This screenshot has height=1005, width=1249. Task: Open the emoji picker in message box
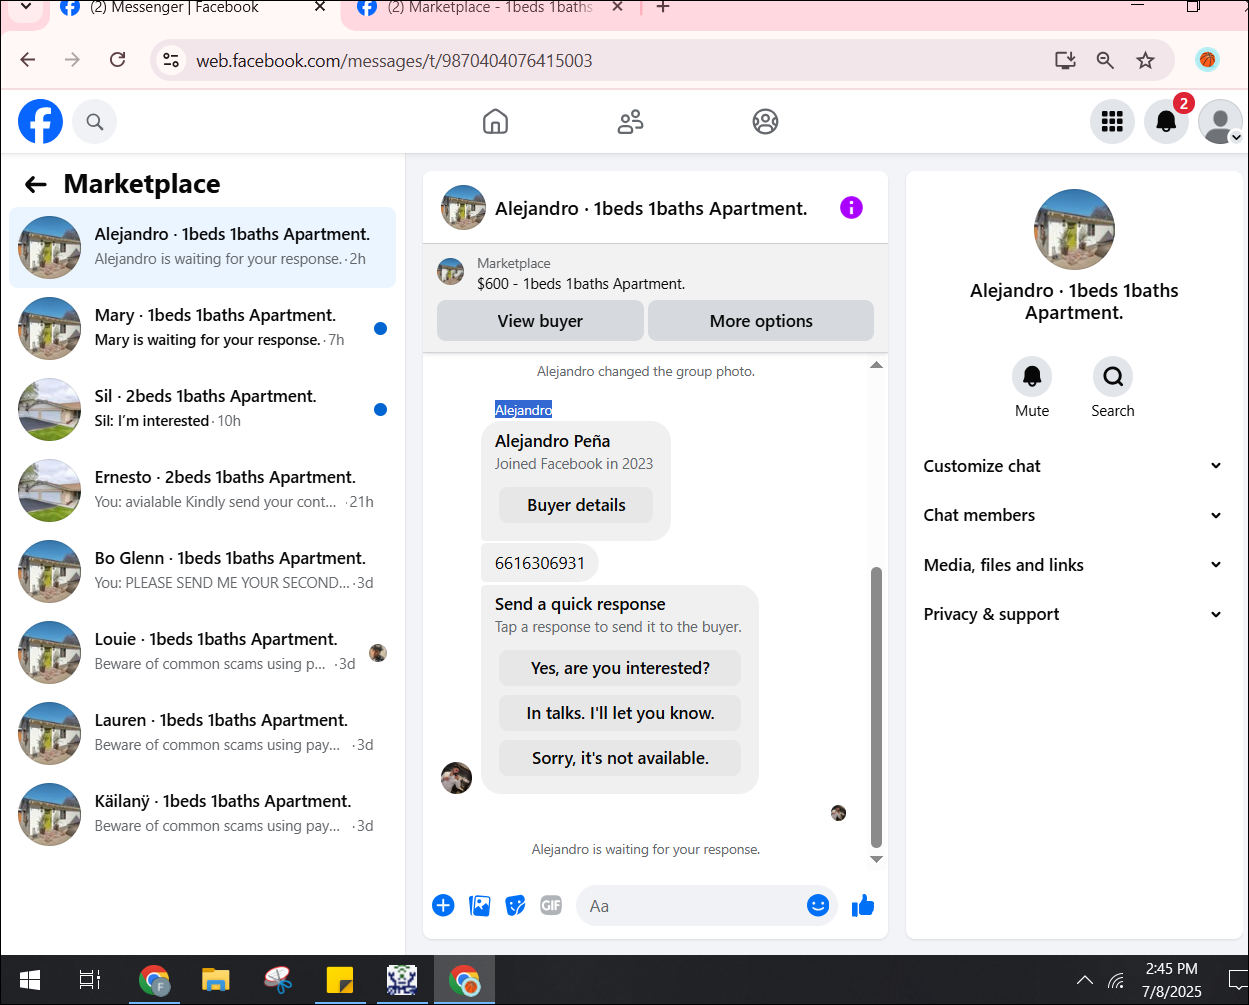pos(818,906)
